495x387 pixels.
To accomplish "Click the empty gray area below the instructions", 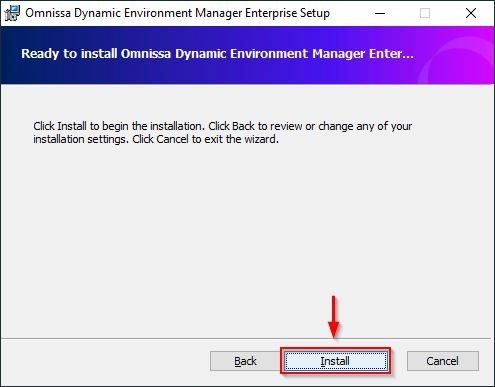I will 247,233.
